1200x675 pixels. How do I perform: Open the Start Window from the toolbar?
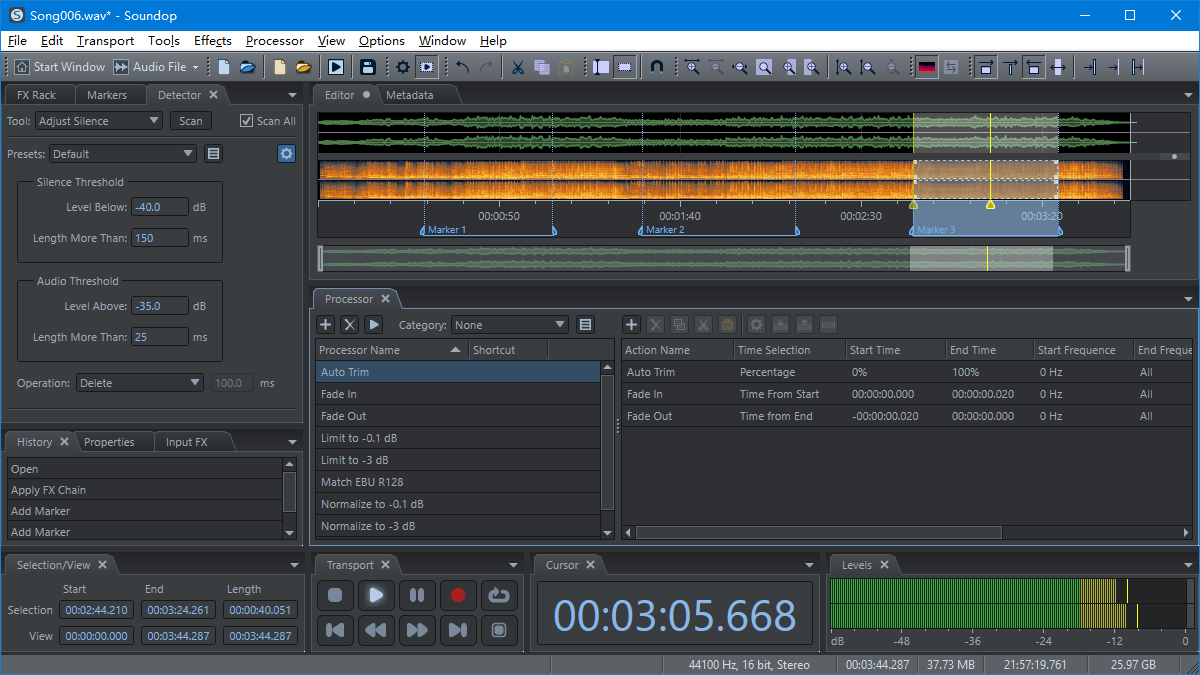coord(60,67)
